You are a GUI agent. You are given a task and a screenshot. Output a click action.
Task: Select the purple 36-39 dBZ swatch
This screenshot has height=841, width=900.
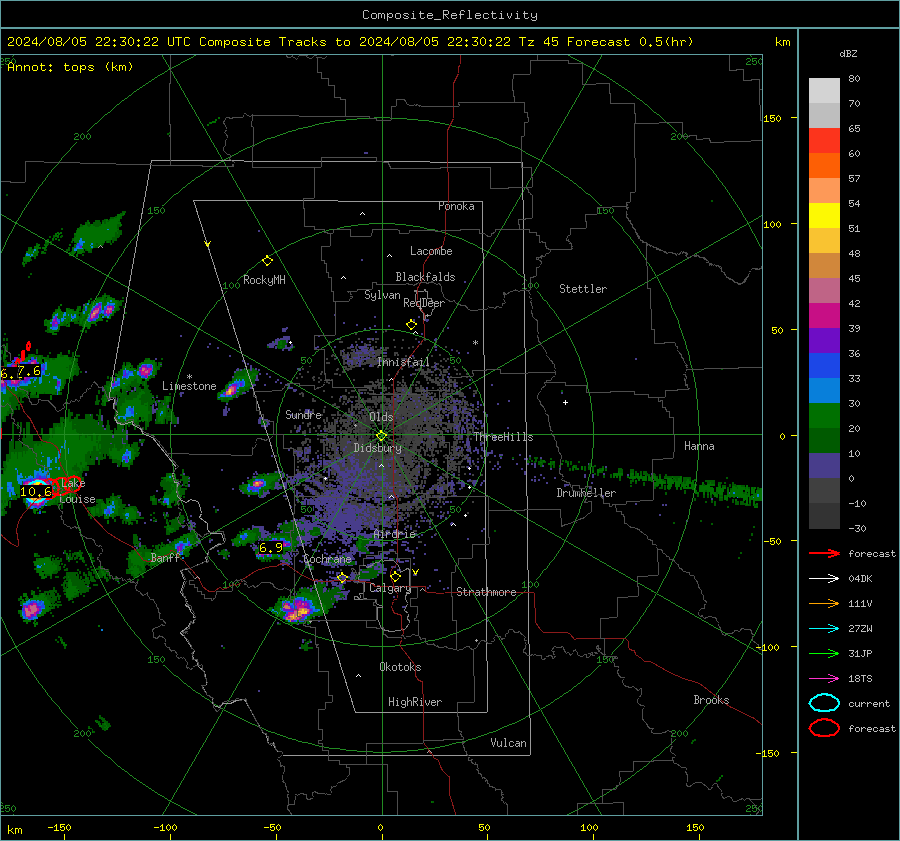point(824,341)
